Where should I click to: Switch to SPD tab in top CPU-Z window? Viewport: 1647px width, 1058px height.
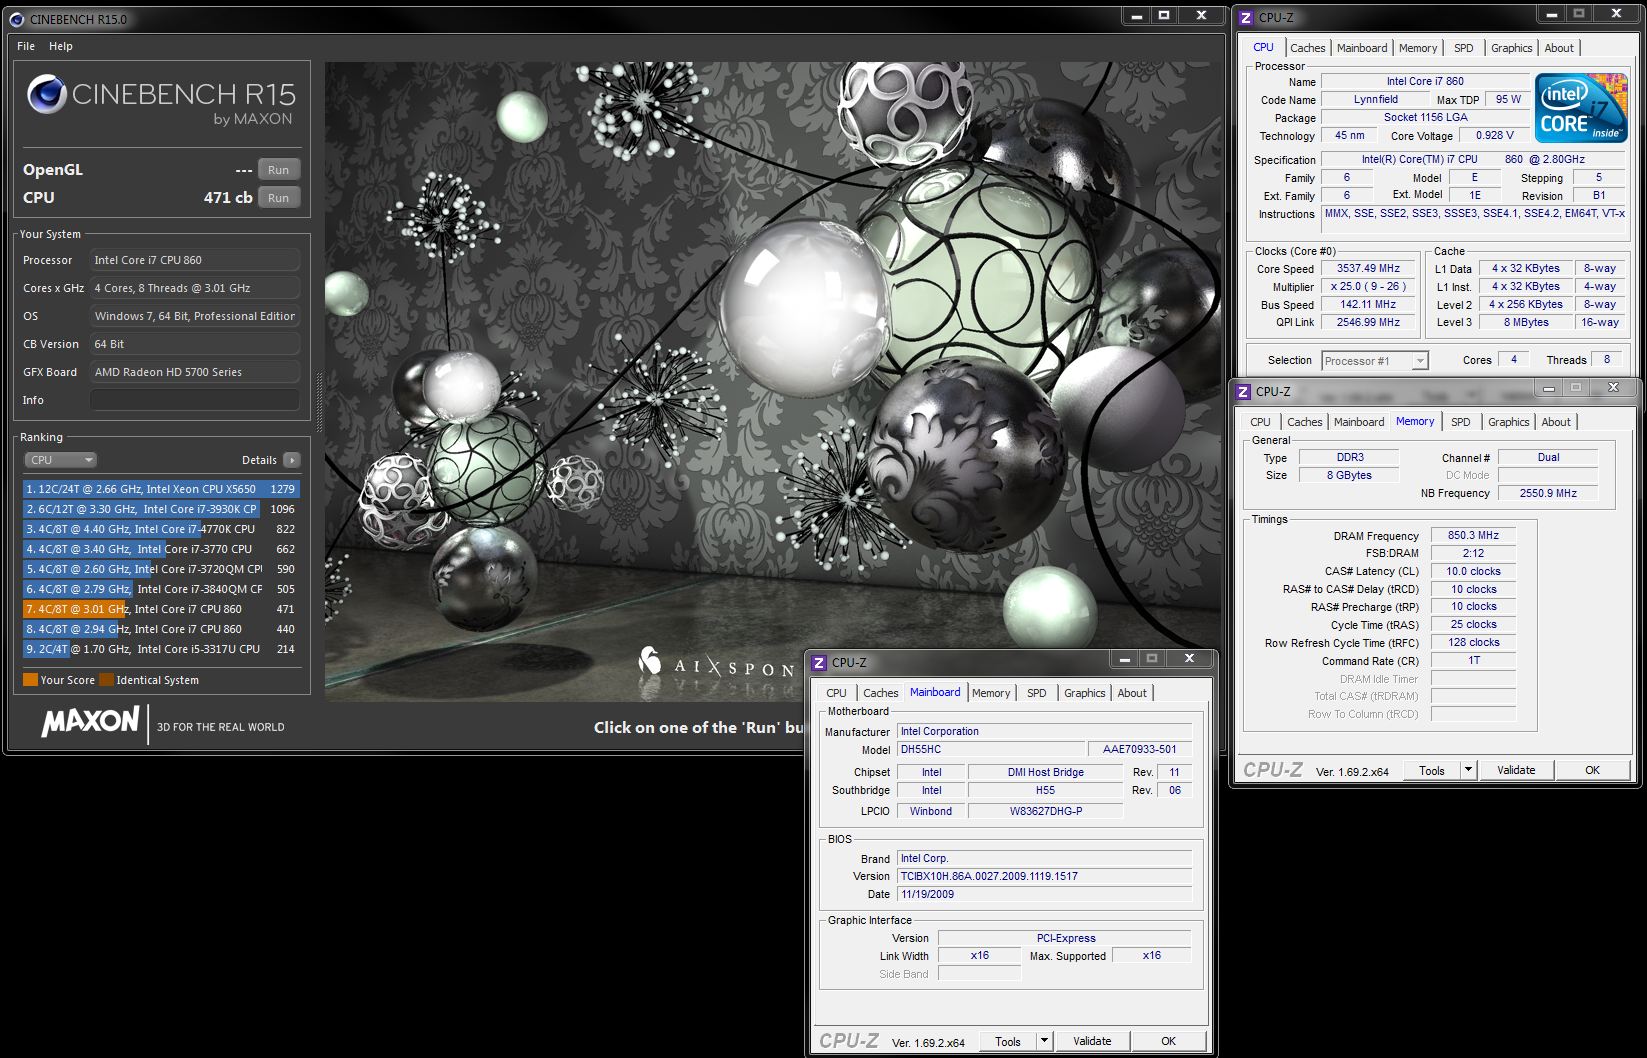click(1464, 48)
